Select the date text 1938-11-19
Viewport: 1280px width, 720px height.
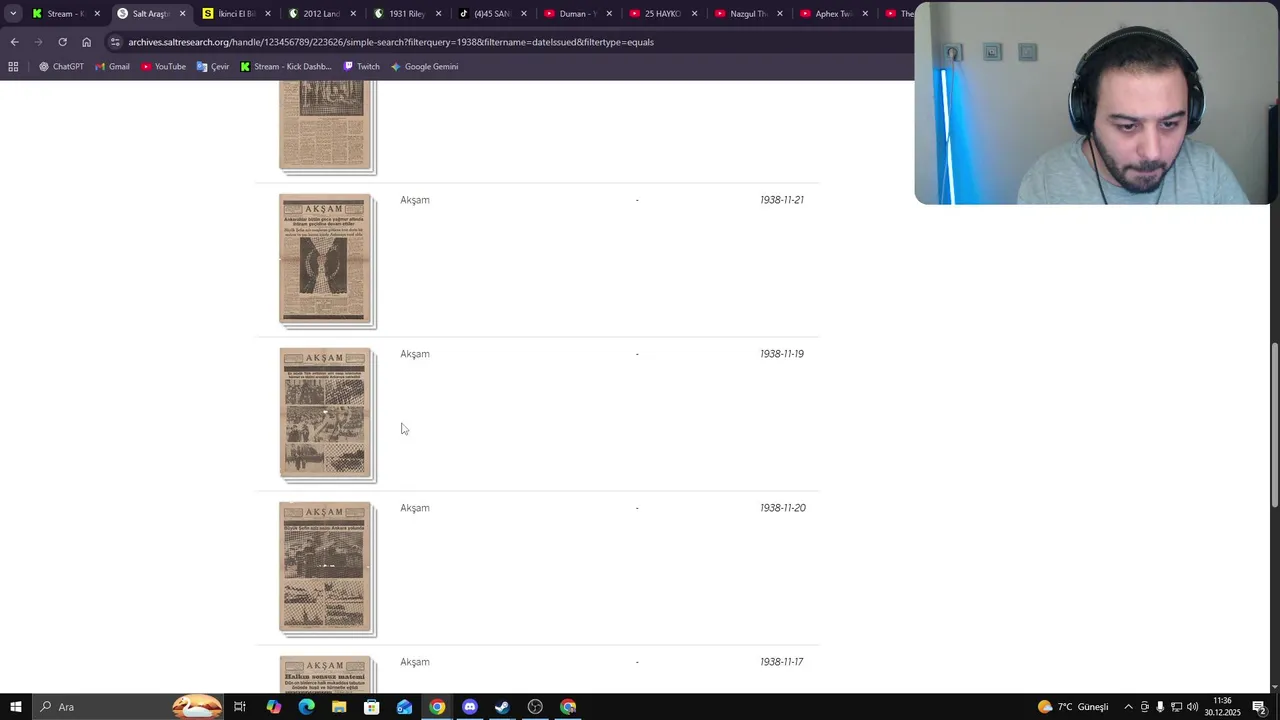782,354
